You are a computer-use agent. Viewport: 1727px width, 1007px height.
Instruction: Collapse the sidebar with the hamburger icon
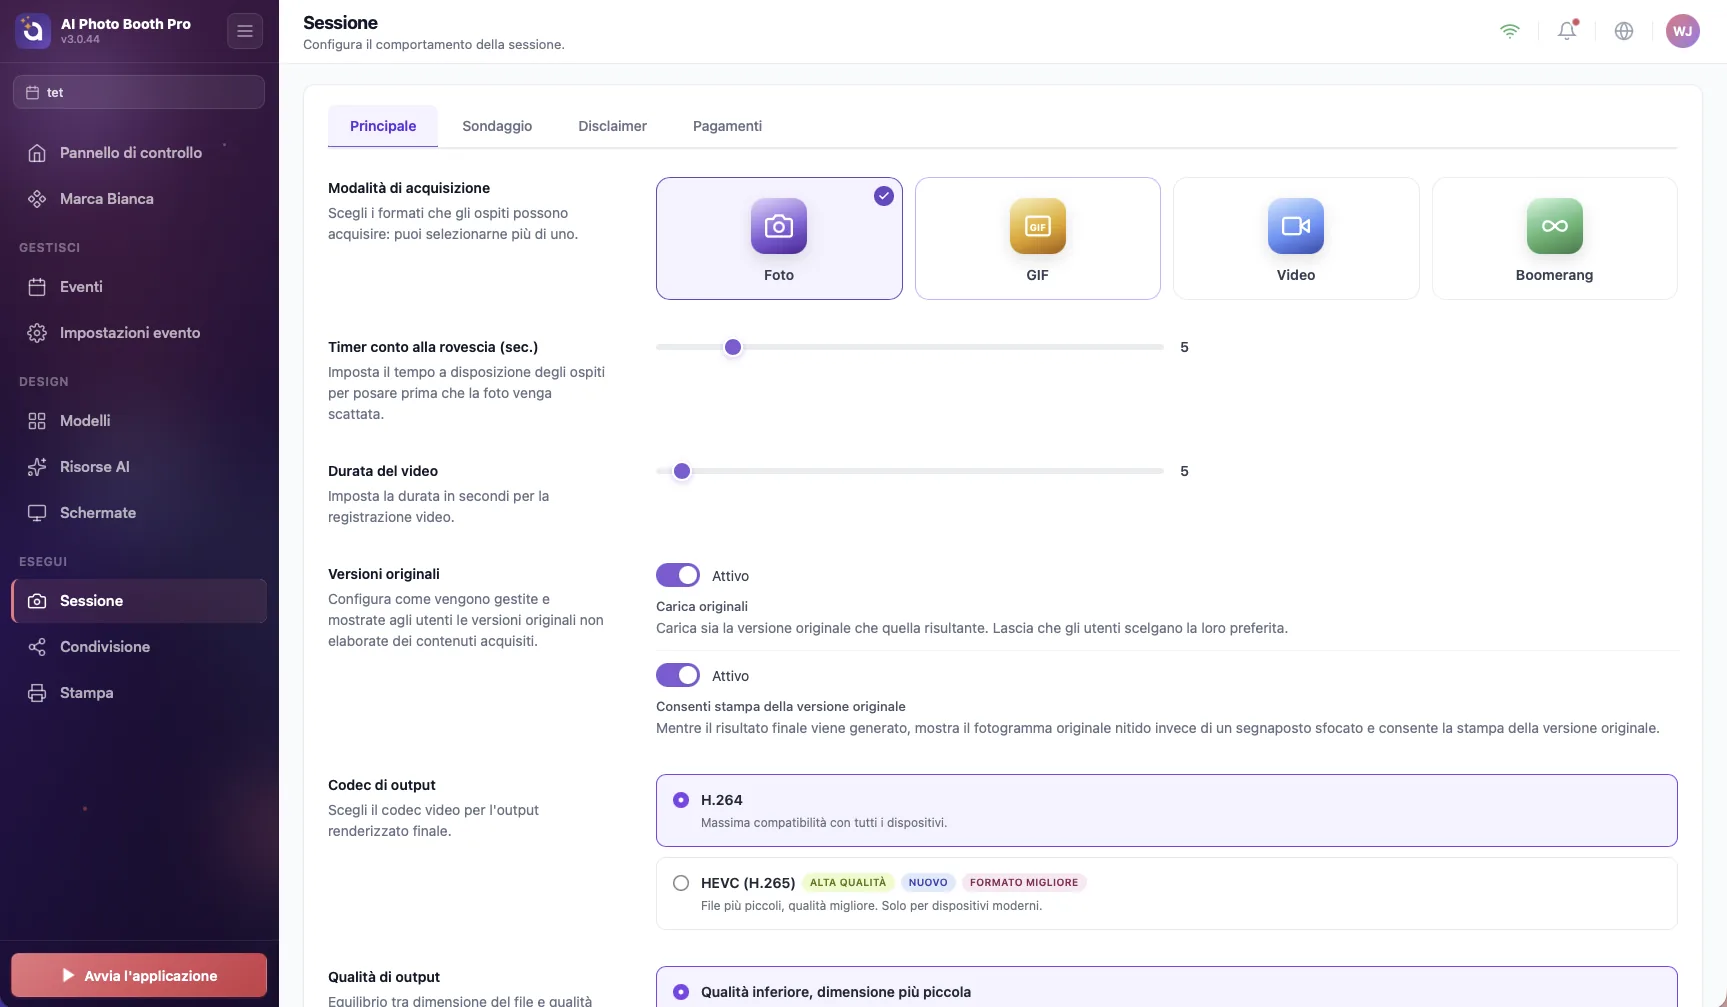pyautogui.click(x=245, y=31)
